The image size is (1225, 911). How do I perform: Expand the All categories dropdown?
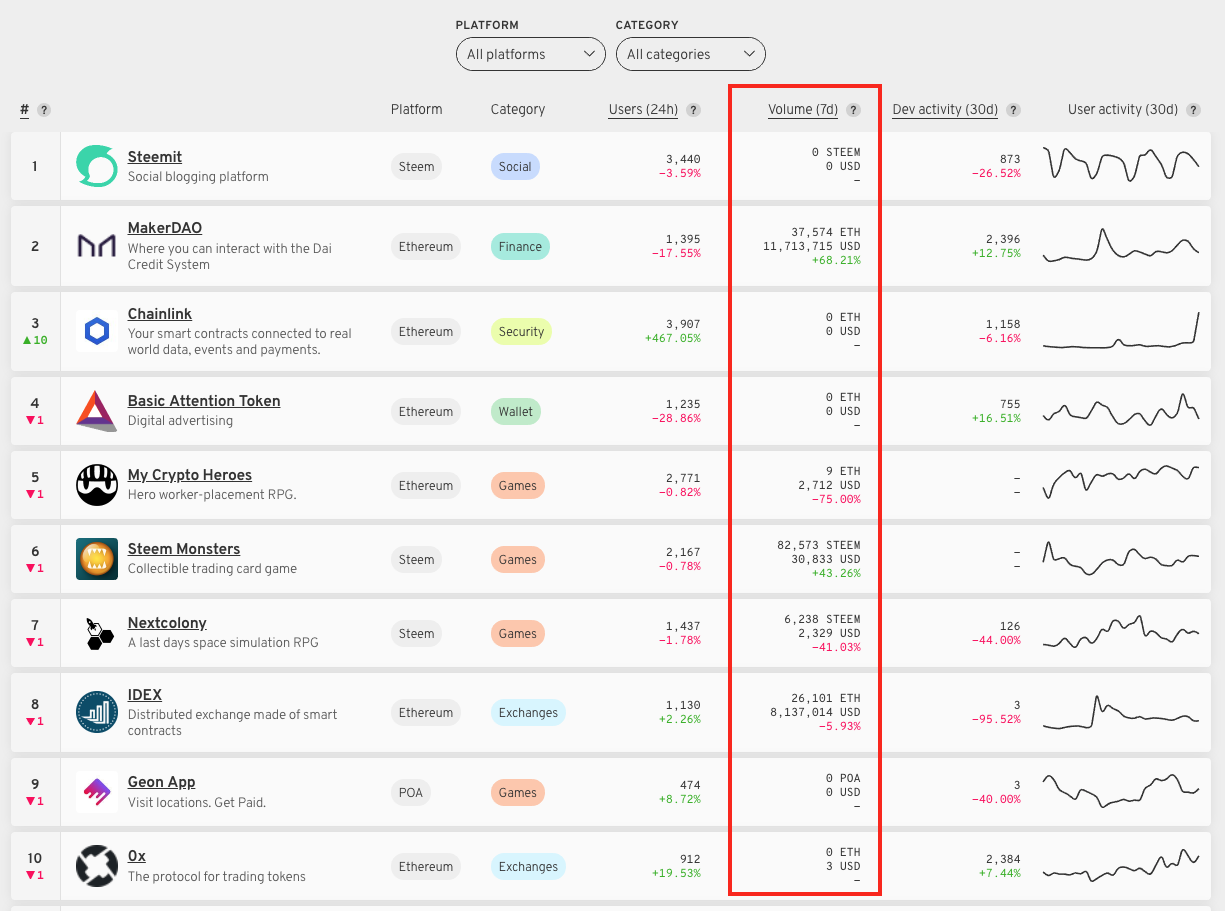690,54
